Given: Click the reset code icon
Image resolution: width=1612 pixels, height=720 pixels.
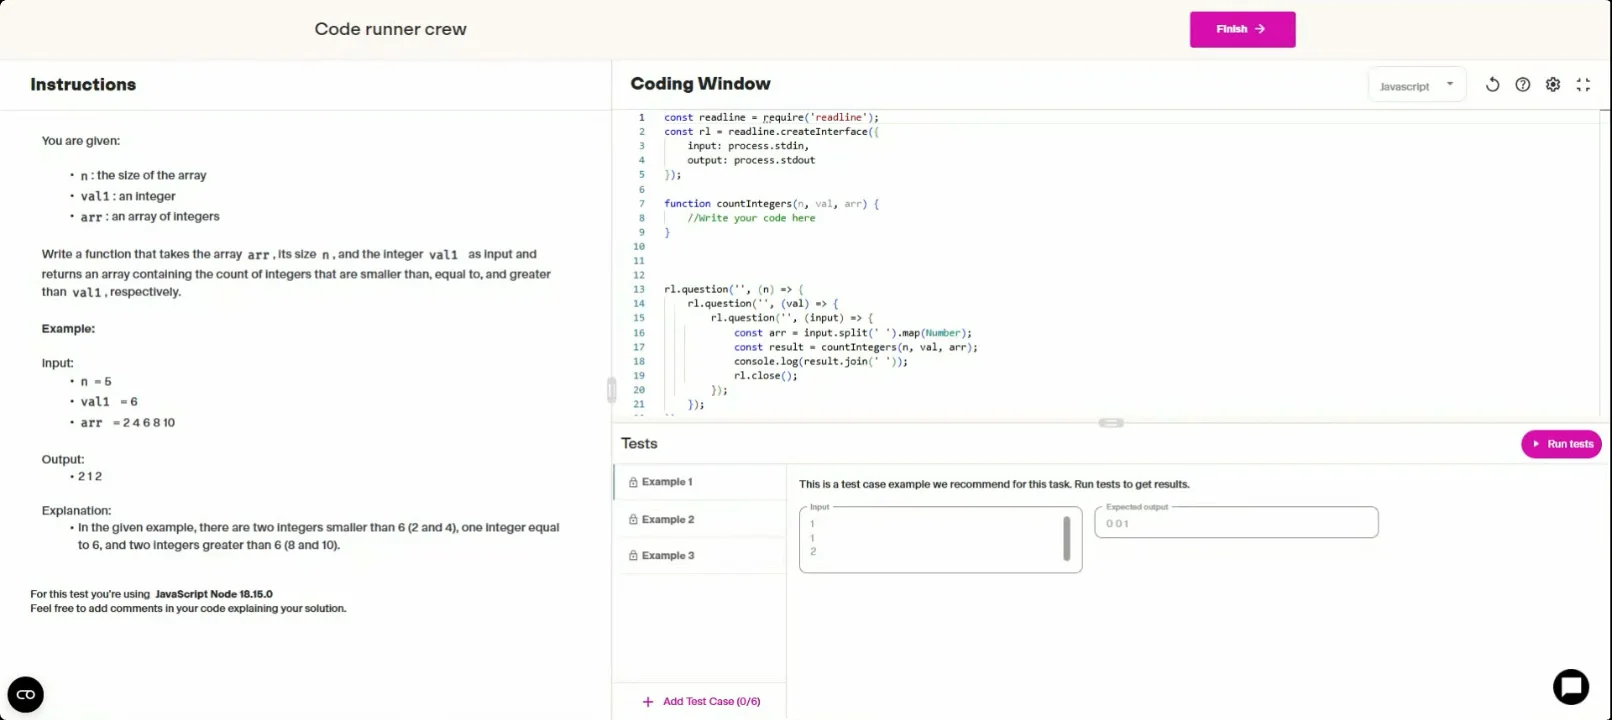Looking at the screenshot, I should 1492,85.
